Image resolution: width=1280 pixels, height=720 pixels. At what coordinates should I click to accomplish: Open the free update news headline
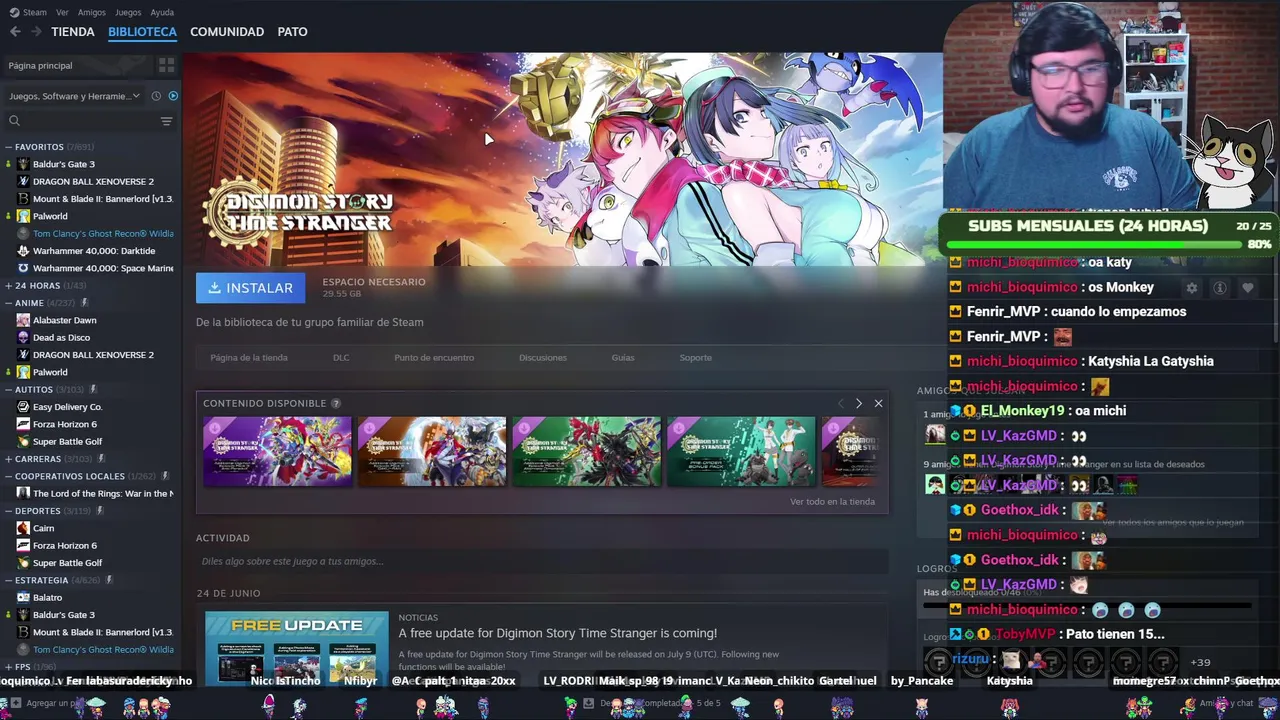click(x=558, y=633)
